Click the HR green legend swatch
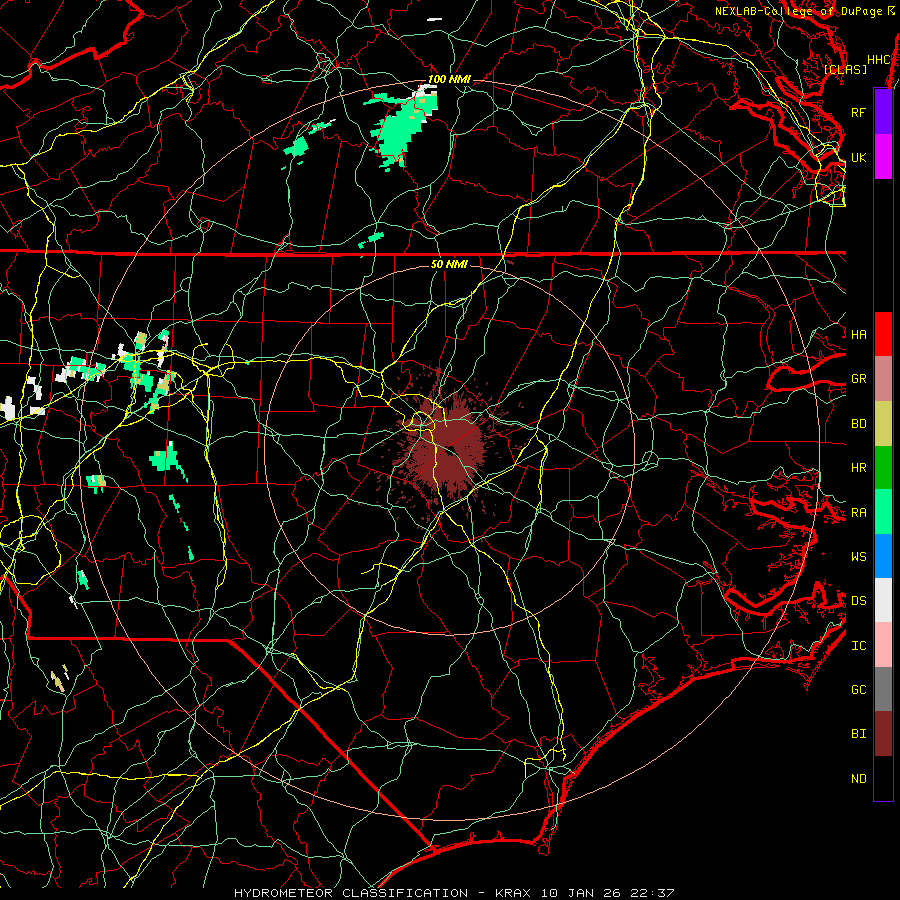Viewport: 900px width, 900px height. tap(883, 468)
